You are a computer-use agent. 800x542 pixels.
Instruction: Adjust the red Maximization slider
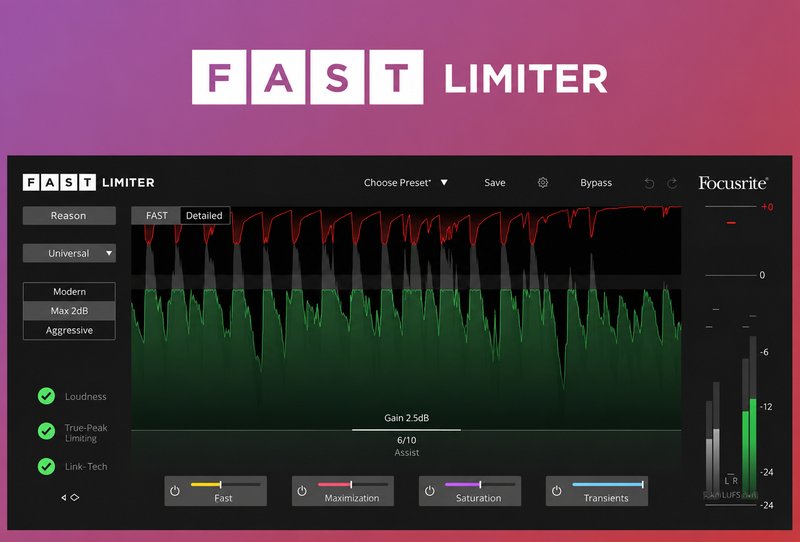[x=353, y=484]
